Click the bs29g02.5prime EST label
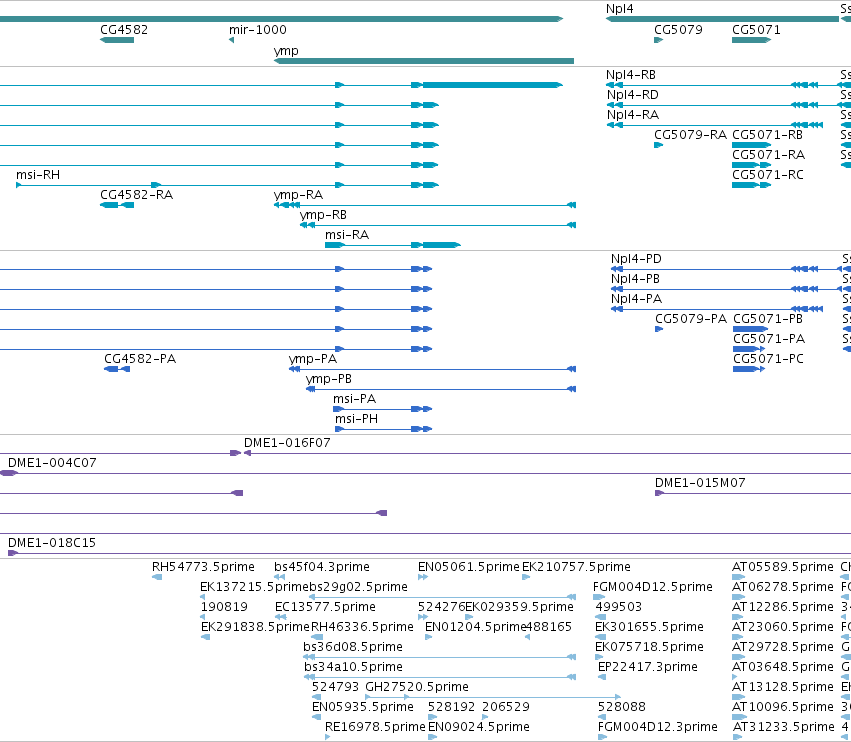The width and height of the screenshot is (851, 742). pyautogui.click(x=358, y=587)
